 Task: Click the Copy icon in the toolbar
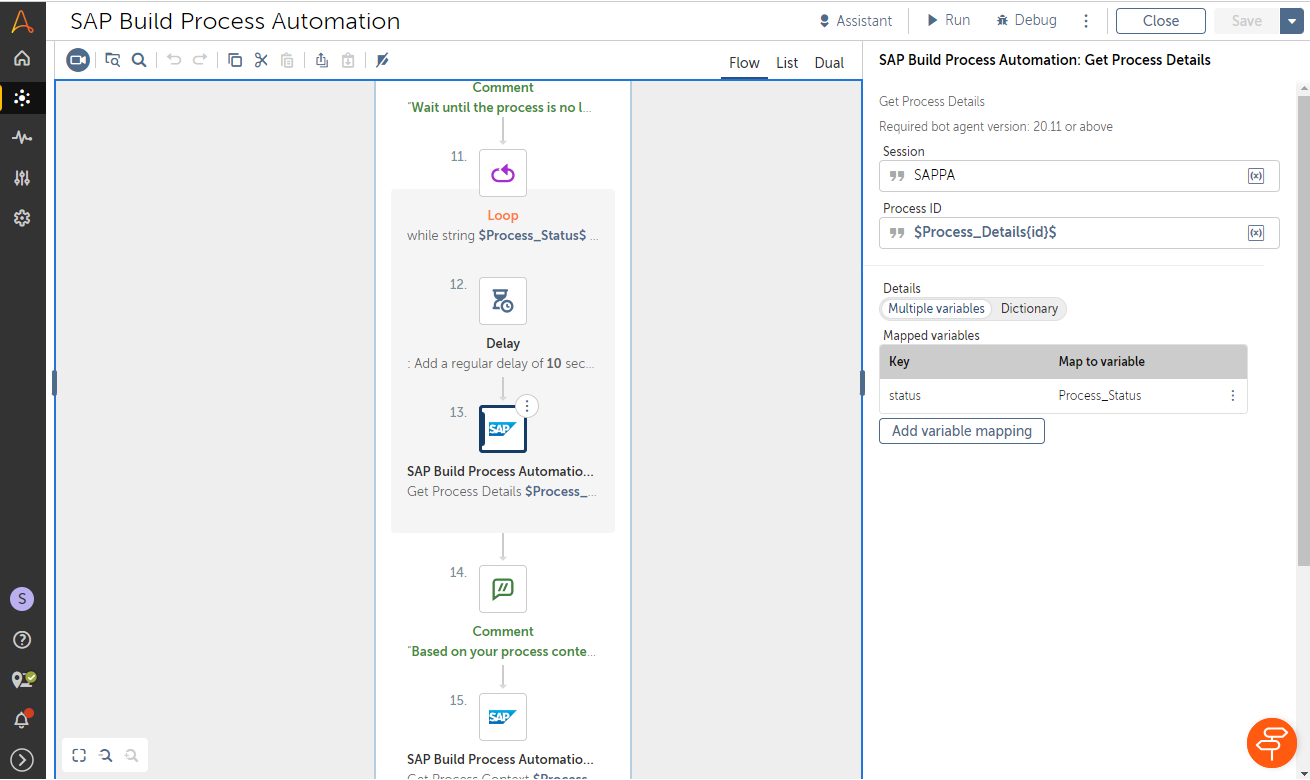click(235, 60)
